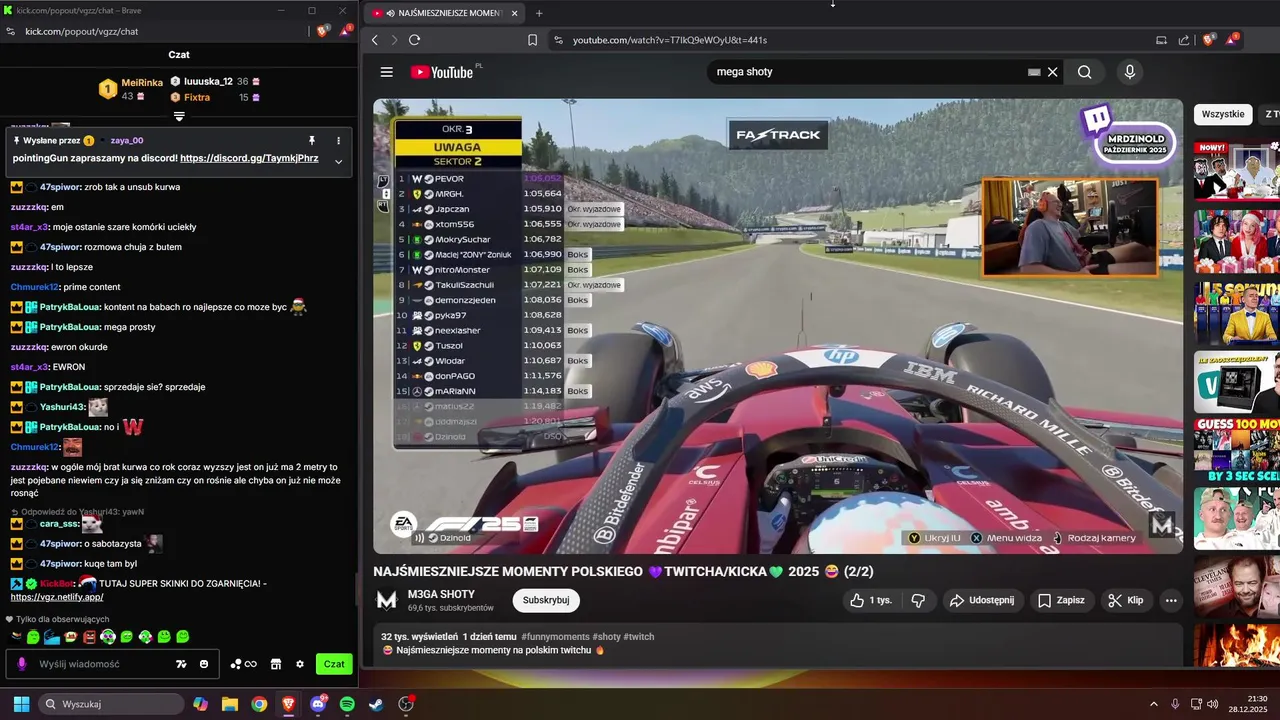Open Brave Shields in the Kick chat window
This screenshot has height=720, width=1280.
[x=322, y=31]
